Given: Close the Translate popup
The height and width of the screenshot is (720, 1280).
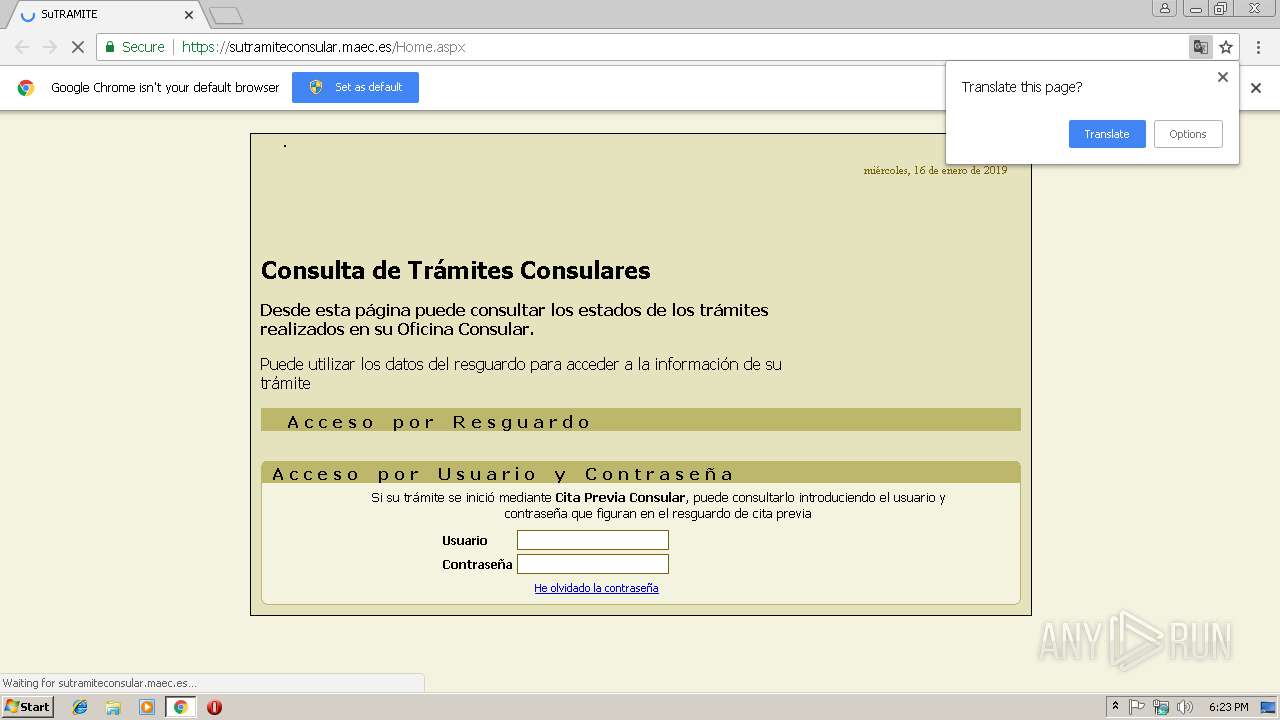Looking at the screenshot, I should coord(1222,77).
